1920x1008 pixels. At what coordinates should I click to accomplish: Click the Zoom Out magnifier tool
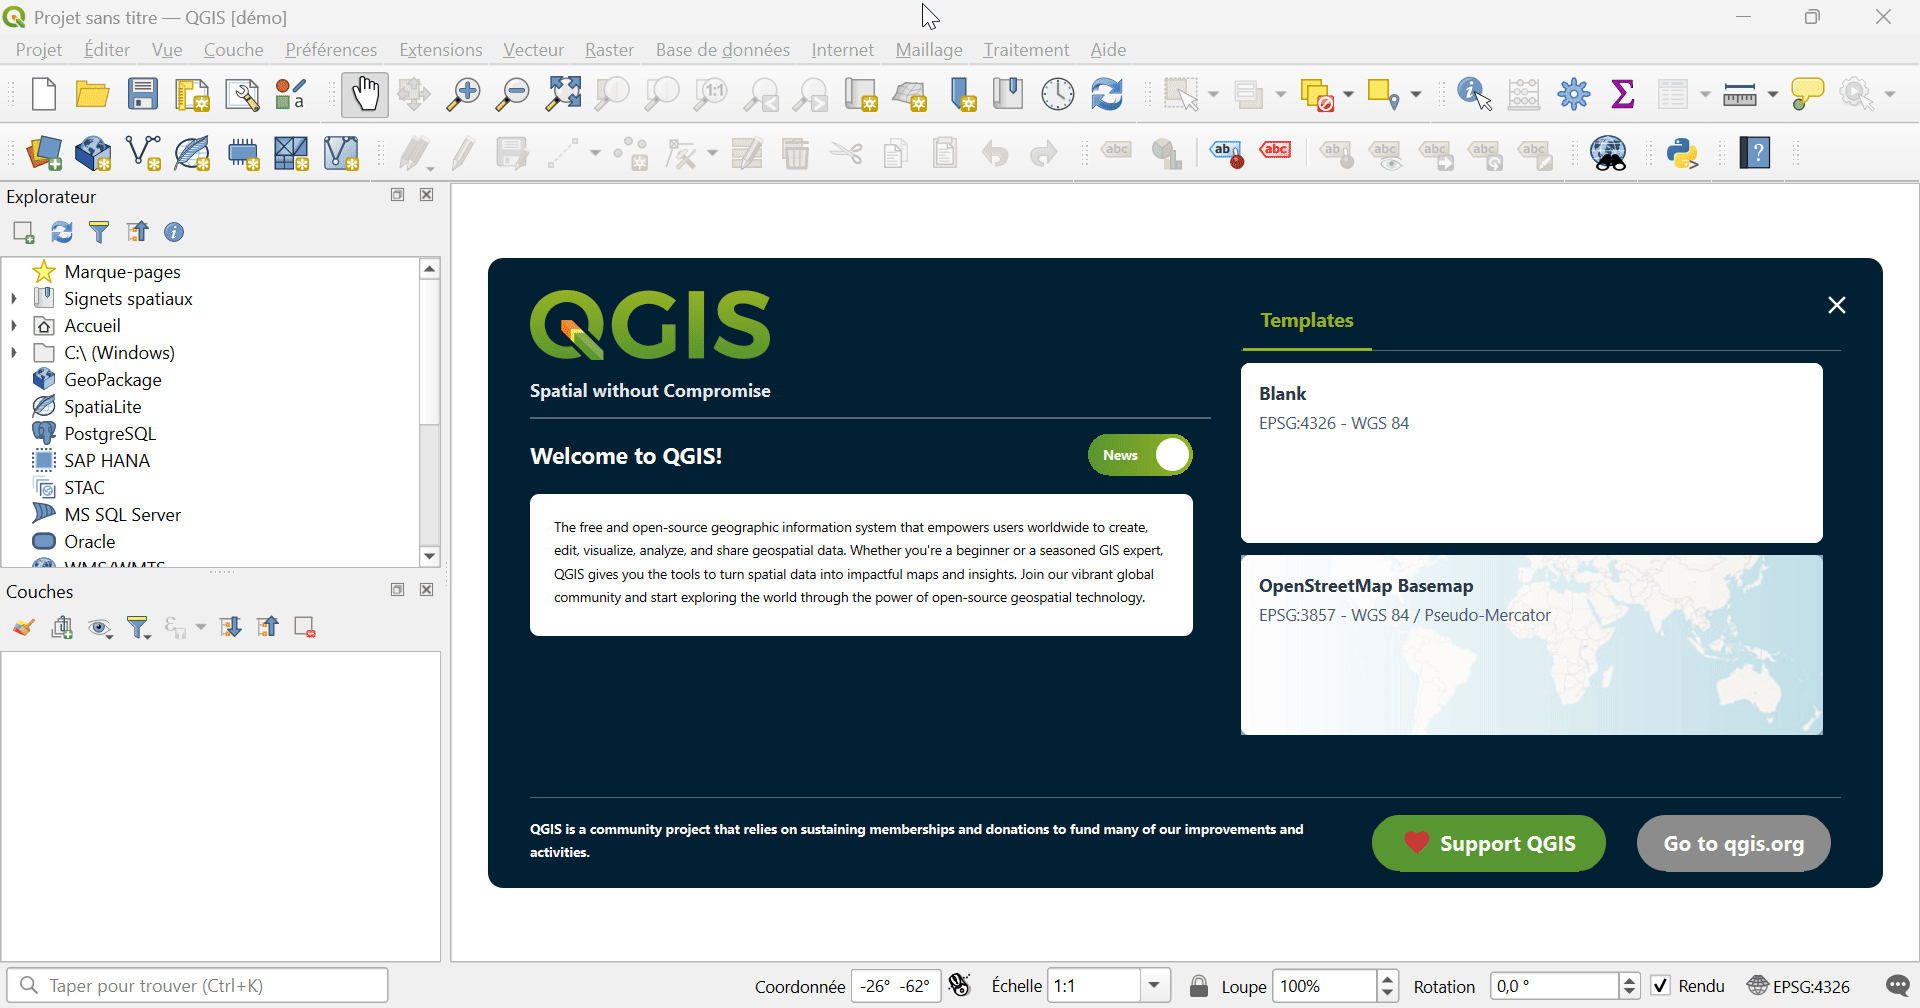point(513,94)
